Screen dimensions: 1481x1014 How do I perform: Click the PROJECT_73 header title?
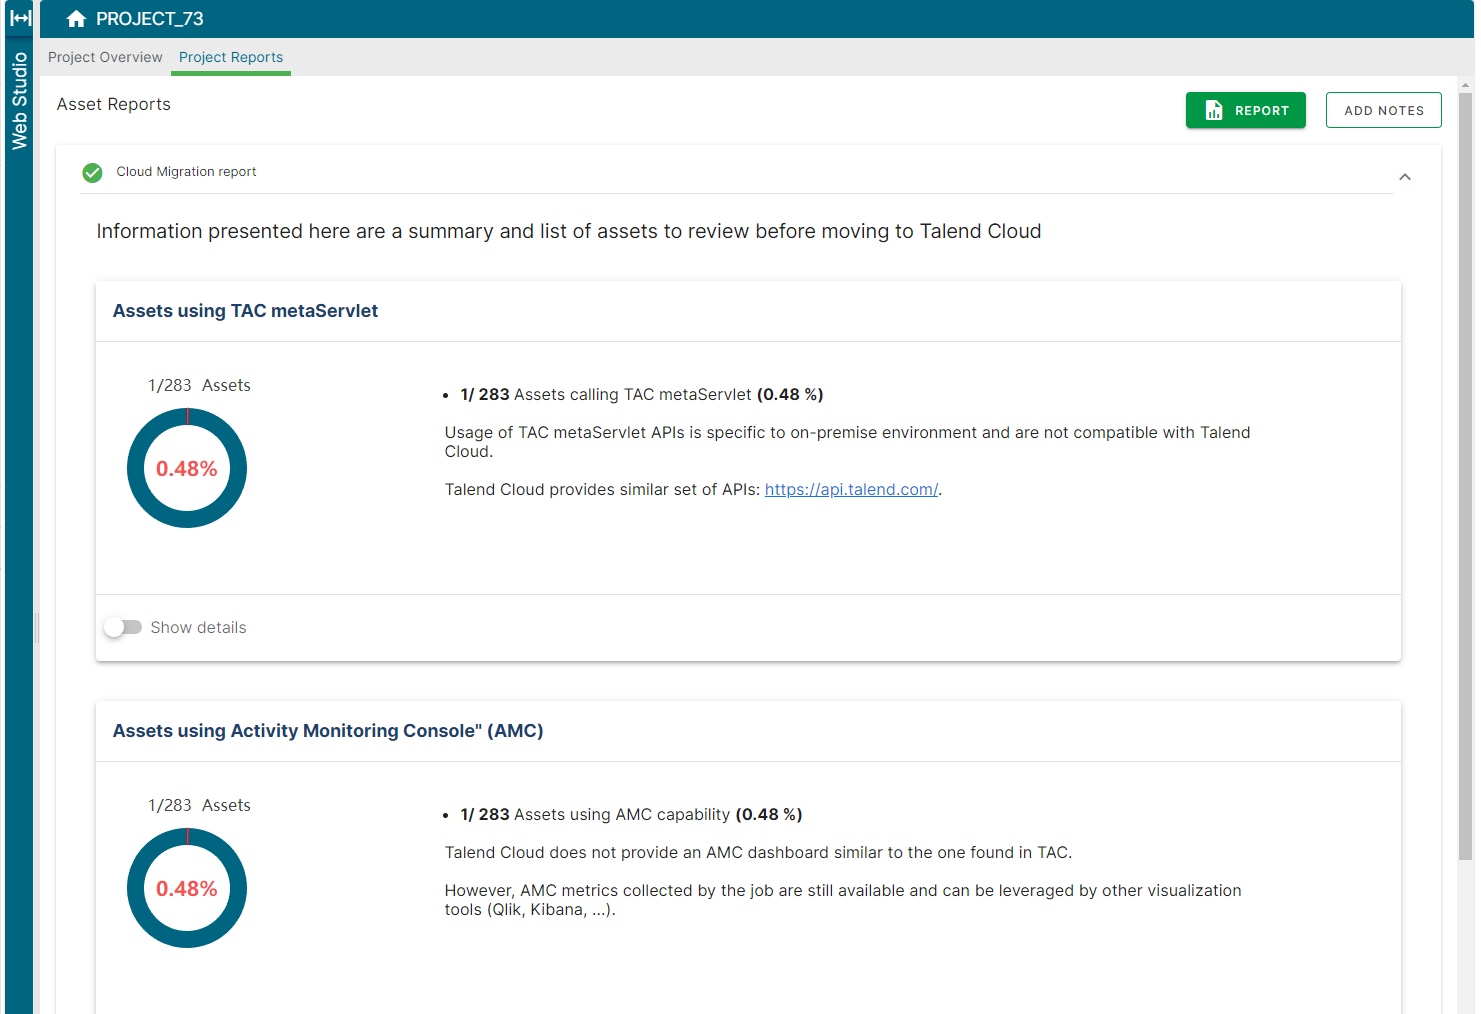(x=149, y=17)
